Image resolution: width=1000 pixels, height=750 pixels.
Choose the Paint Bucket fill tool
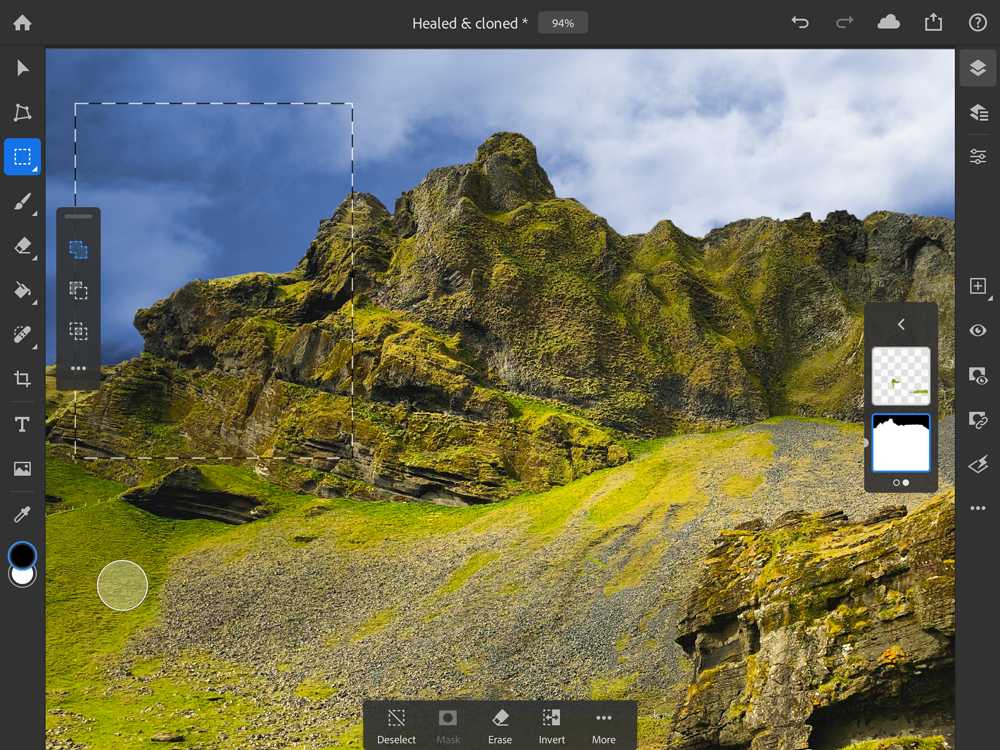click(22, 290)
